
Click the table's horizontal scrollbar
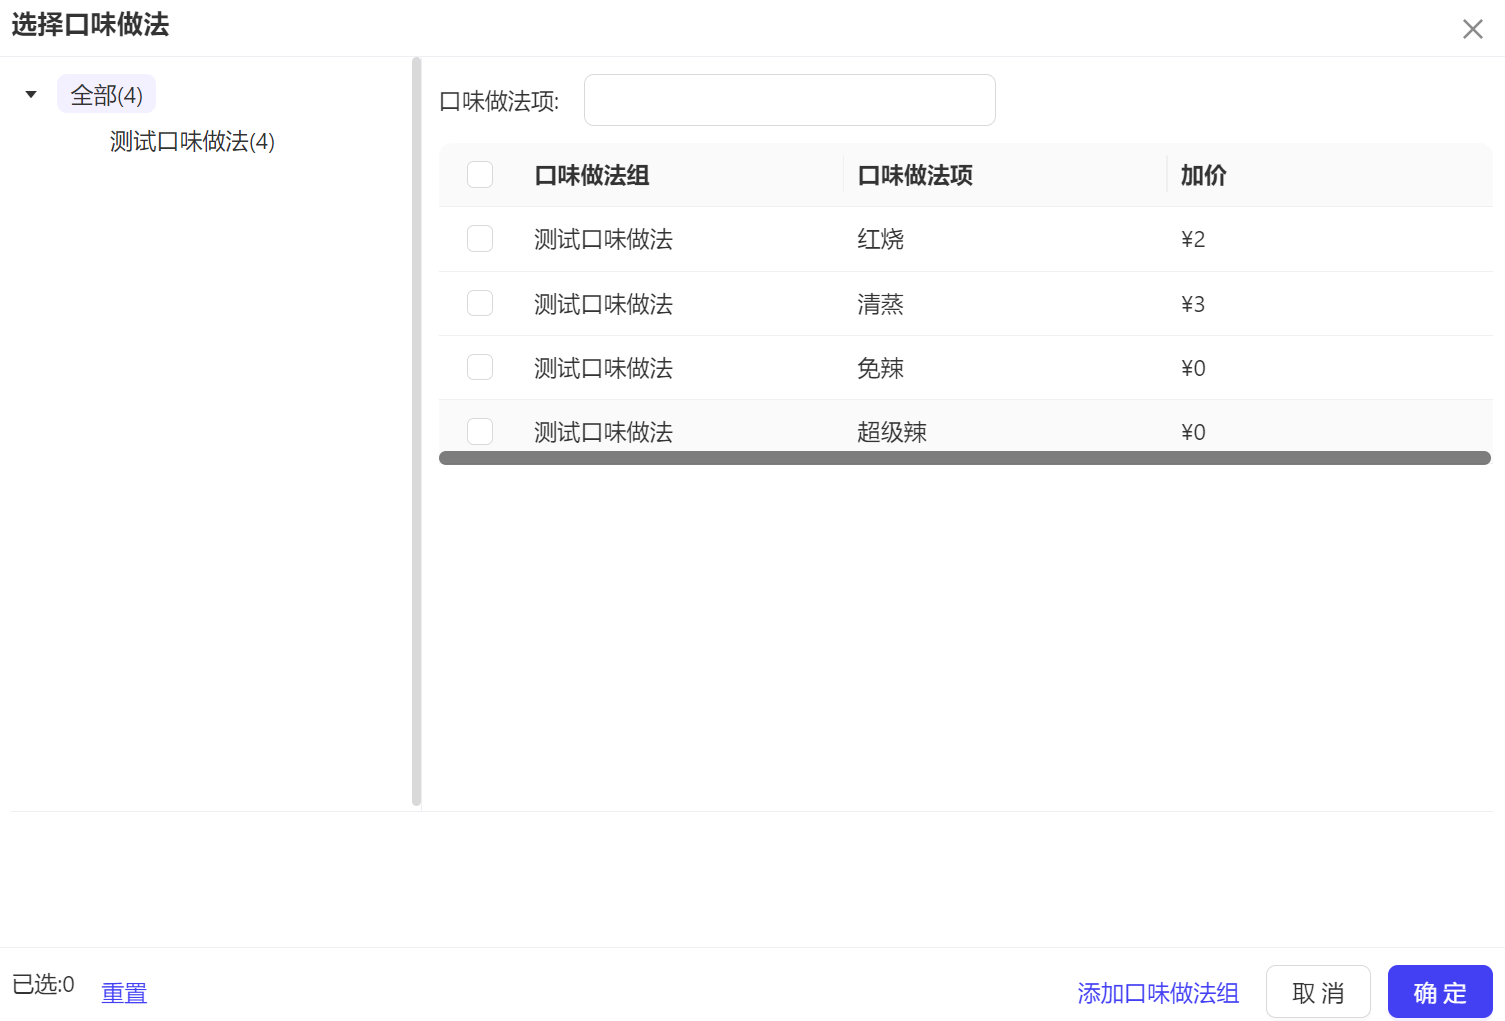(965, 458)
